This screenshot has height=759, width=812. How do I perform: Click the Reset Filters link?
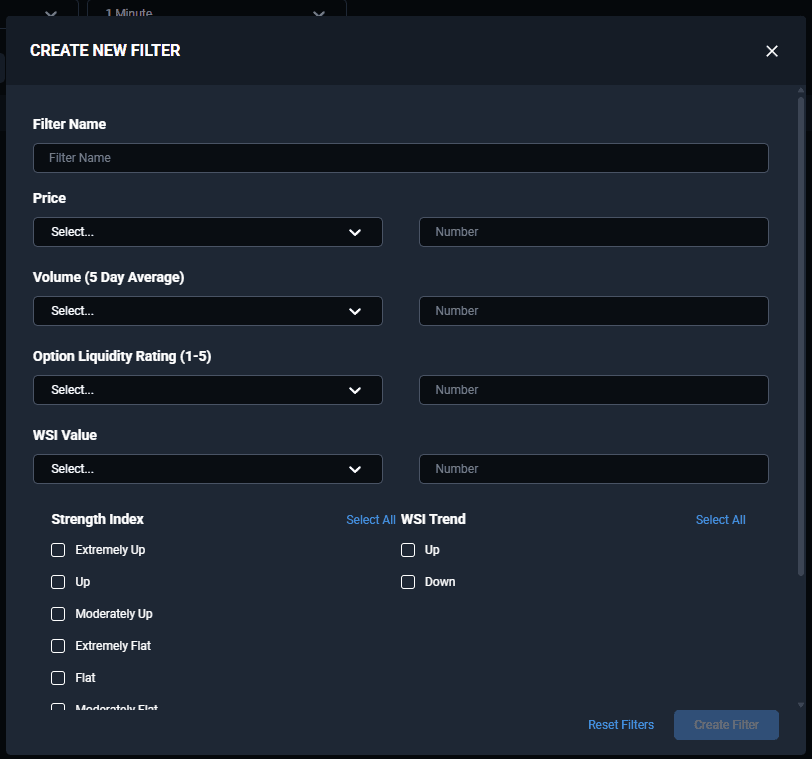621,725
